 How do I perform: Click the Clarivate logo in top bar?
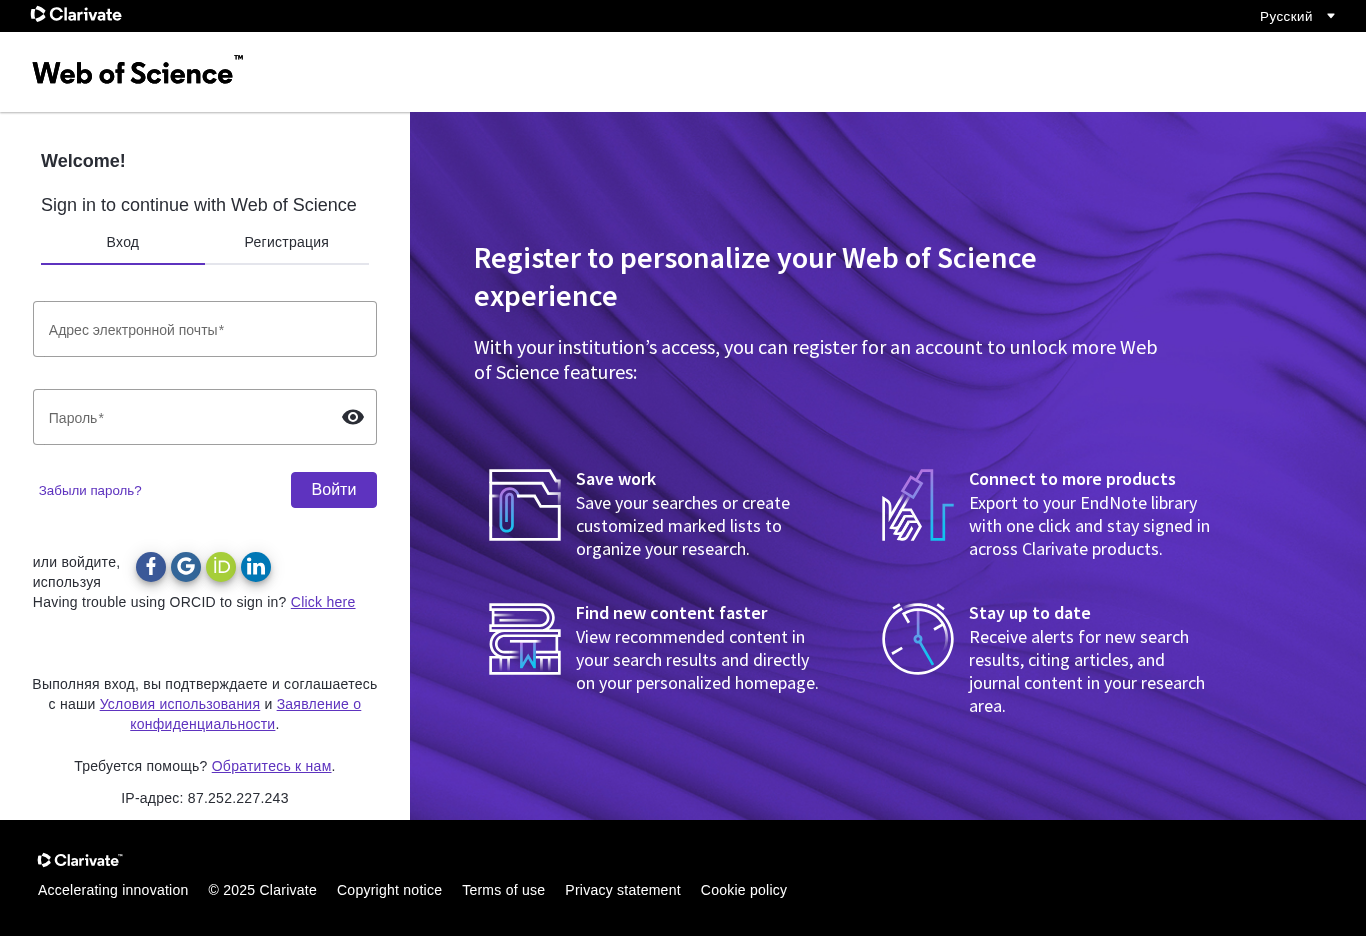[76, 15]
